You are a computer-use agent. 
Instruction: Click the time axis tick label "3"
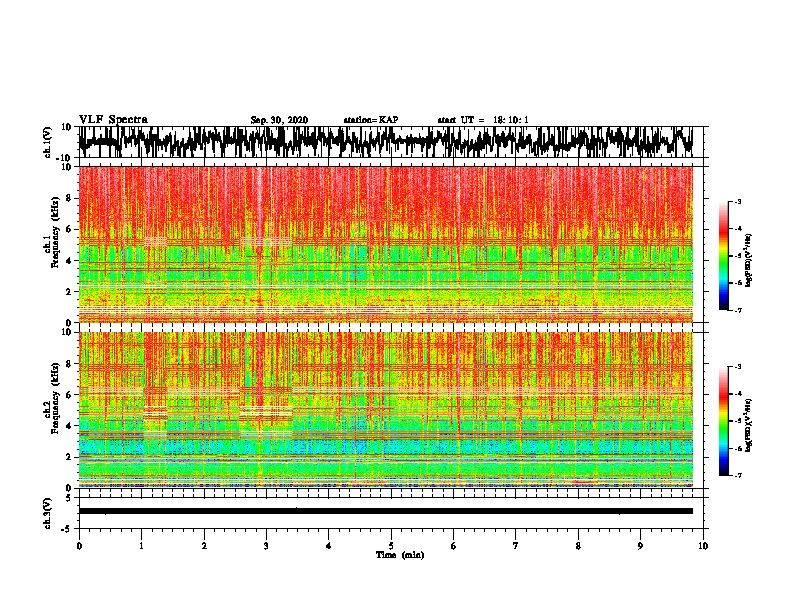point(266,546)
